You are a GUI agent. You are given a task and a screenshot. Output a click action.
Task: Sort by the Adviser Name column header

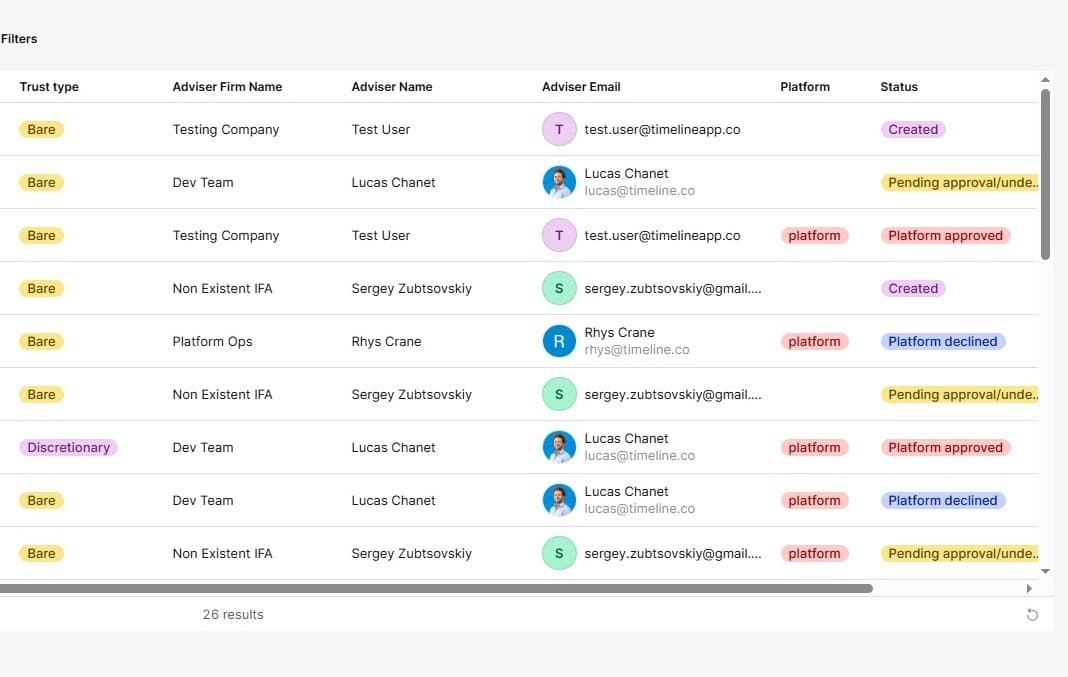[x=392, y=86]
